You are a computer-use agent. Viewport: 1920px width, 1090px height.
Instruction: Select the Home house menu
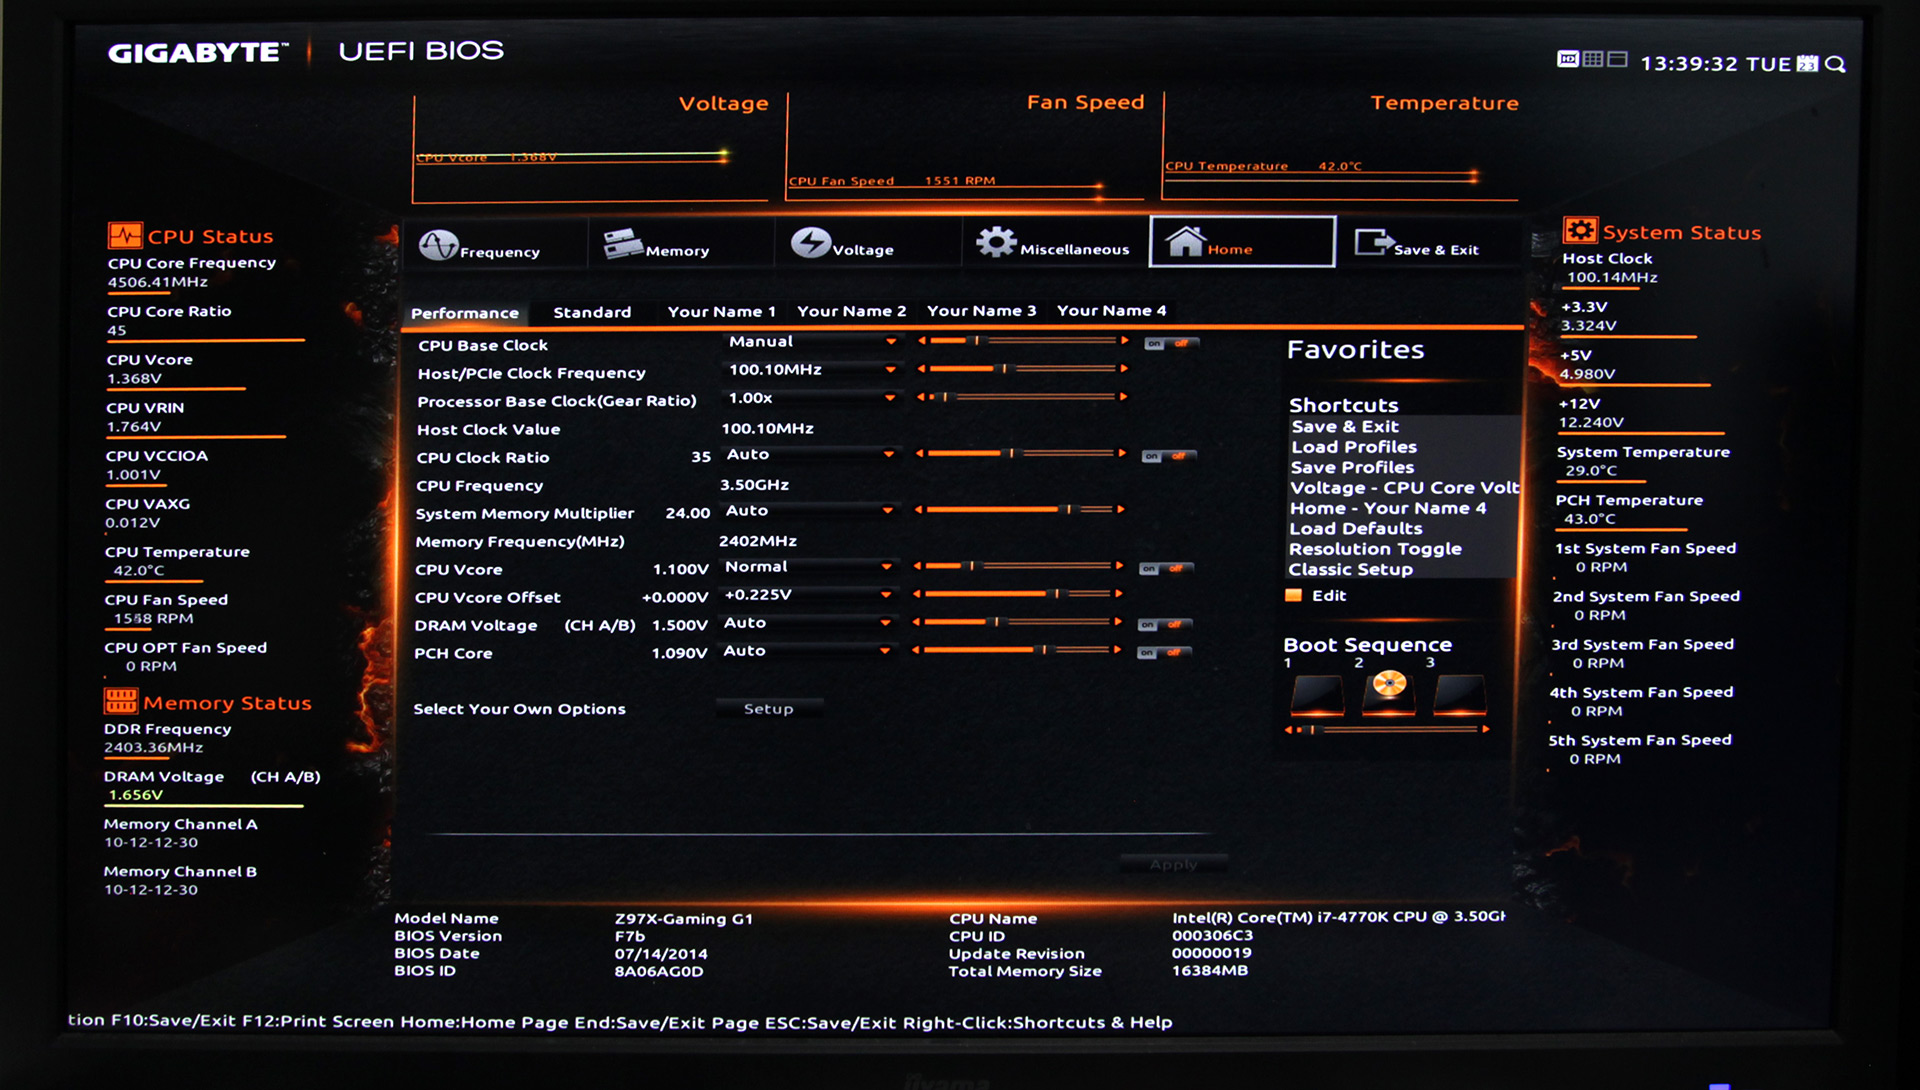click(1242, 242)
